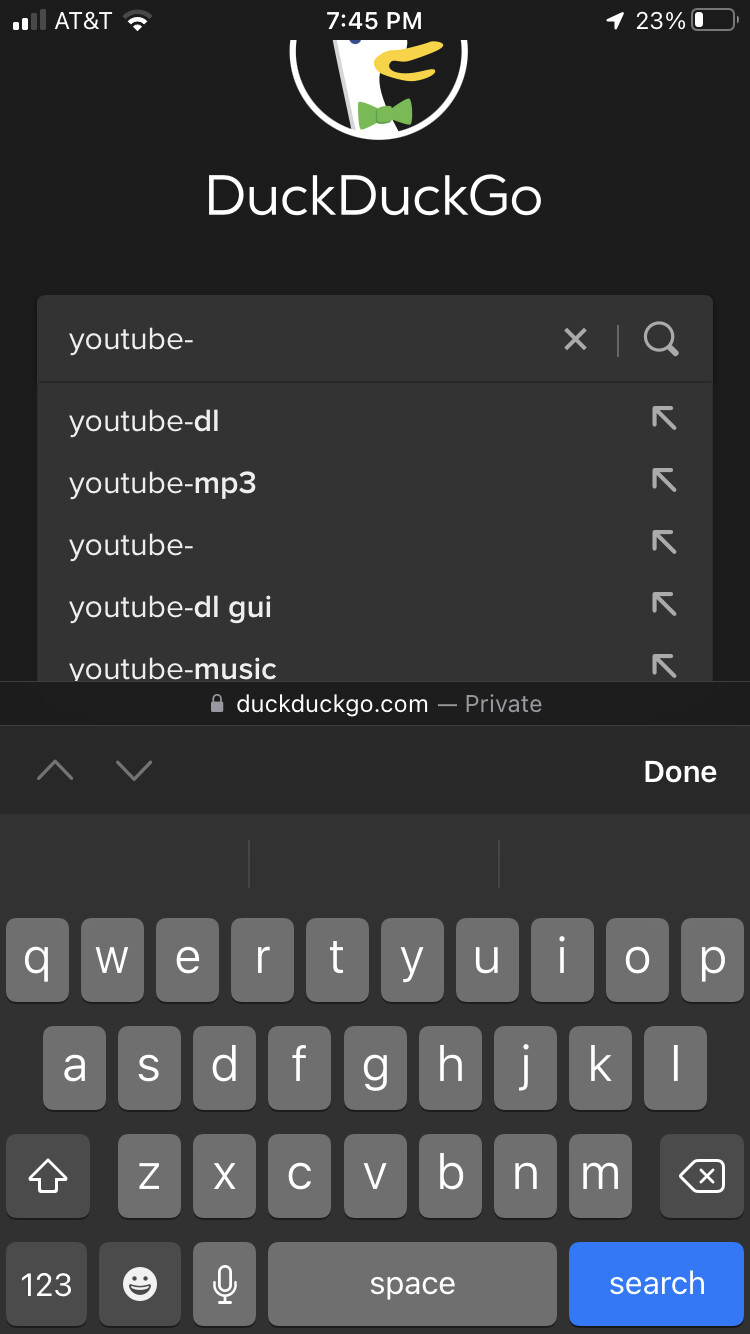Choose the youtube-mp3 suggestion
Screen dimensions: 750x1334
click(163, 484)
